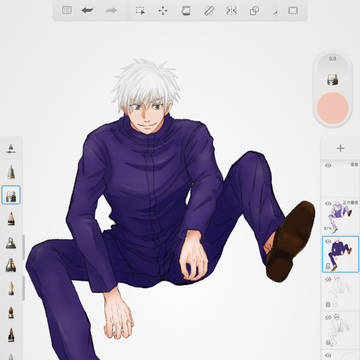The image size is (360, 360).
Task: Select the small stroke stabilizer icon
Action: coord(275,13)
